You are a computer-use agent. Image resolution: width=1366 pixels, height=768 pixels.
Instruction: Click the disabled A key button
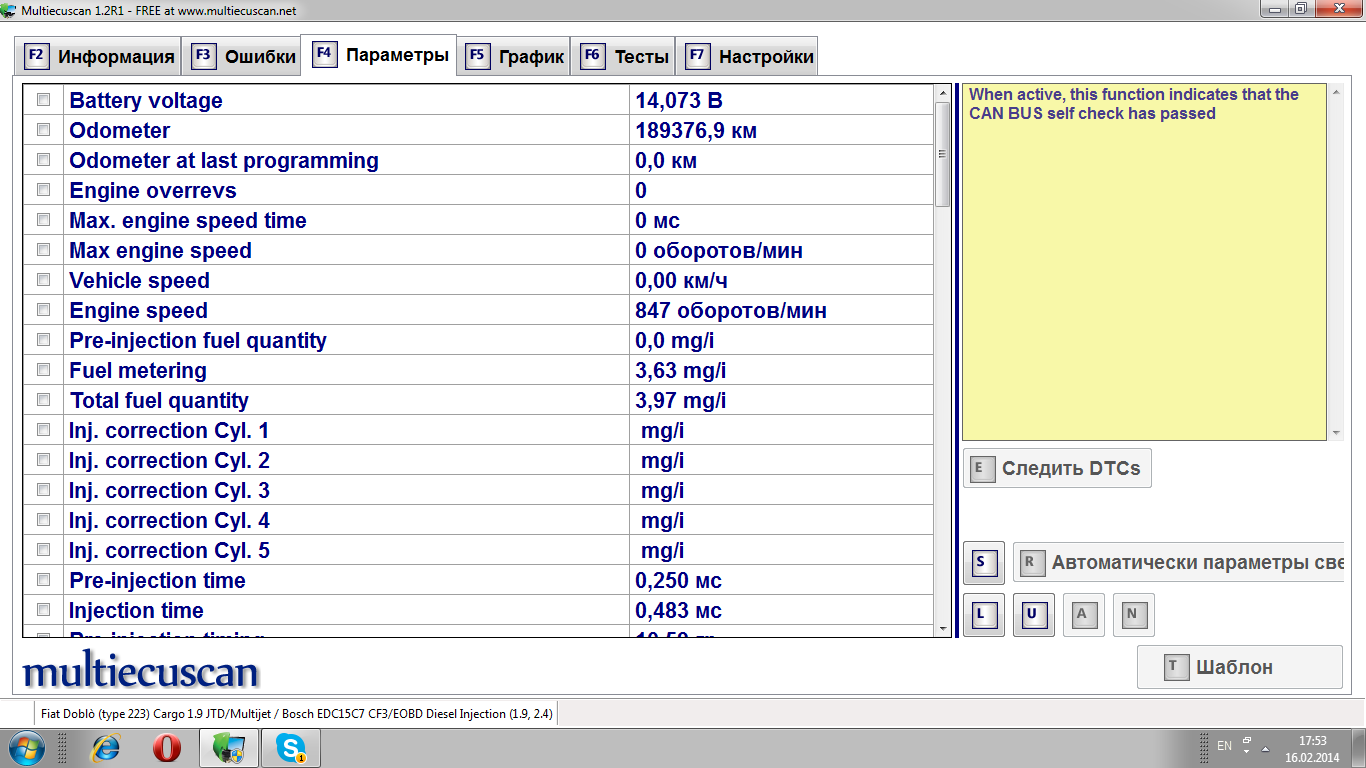click(1083, 614)
